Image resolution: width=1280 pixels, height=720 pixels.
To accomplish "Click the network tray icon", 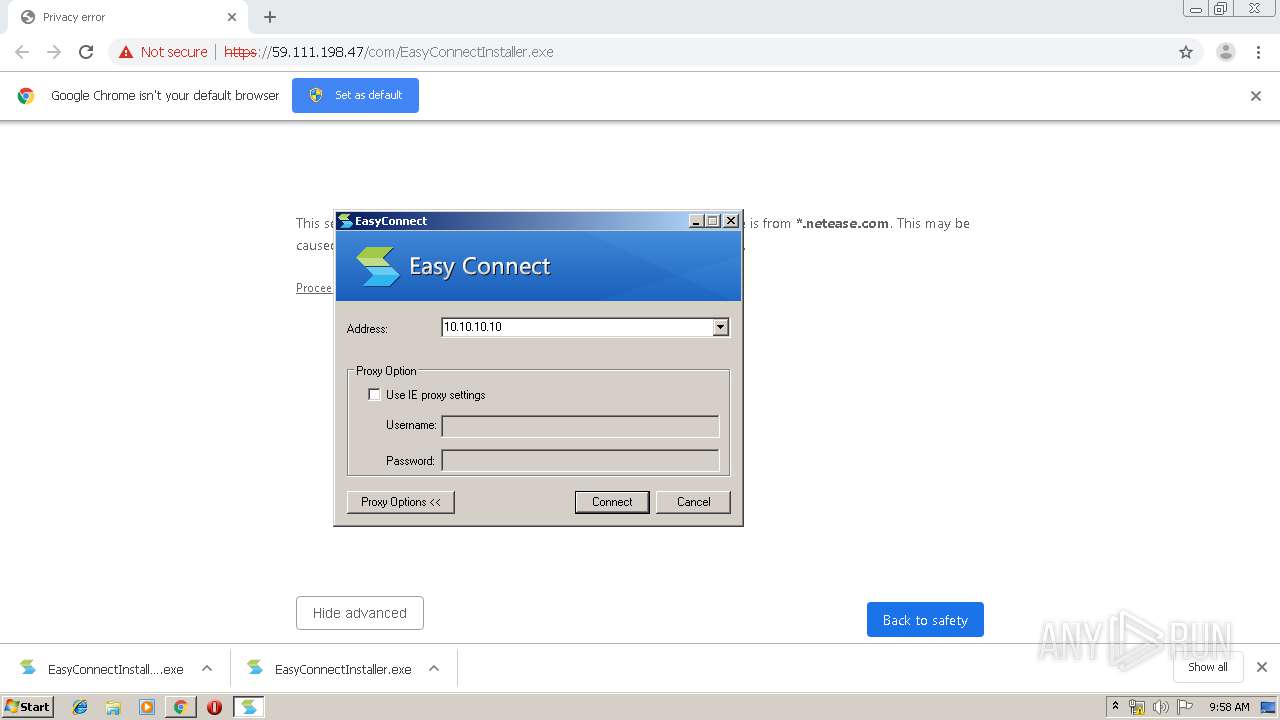I will 1137,707.
